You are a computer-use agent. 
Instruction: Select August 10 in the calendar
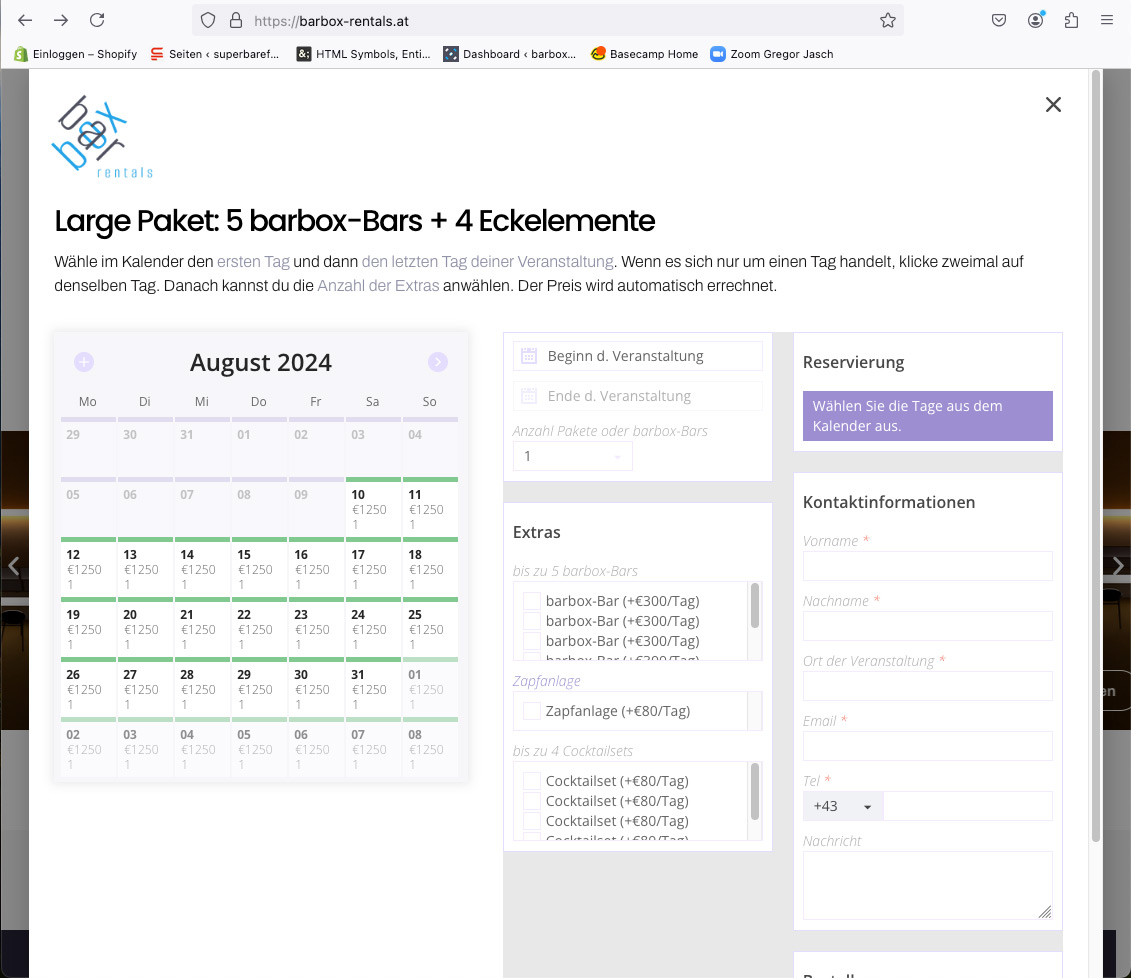coord(374,508)
